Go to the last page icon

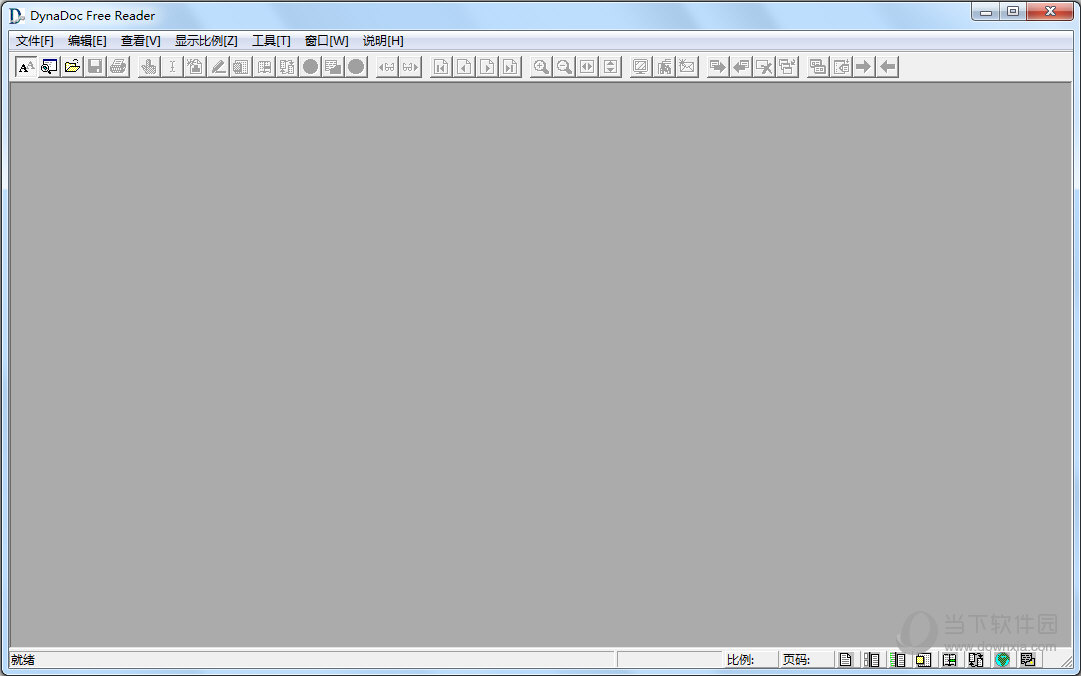pyautogui.click(x=510, y=67)
